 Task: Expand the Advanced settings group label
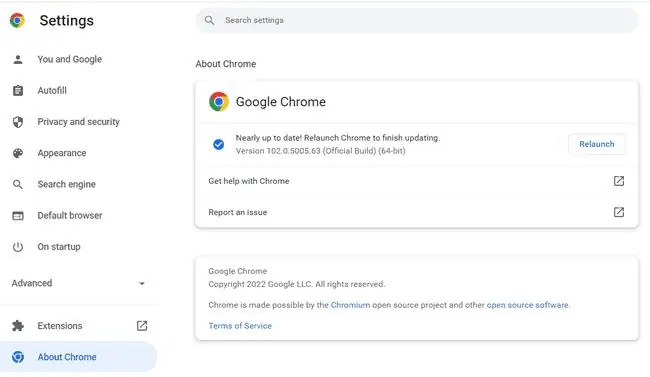(32, 283)
